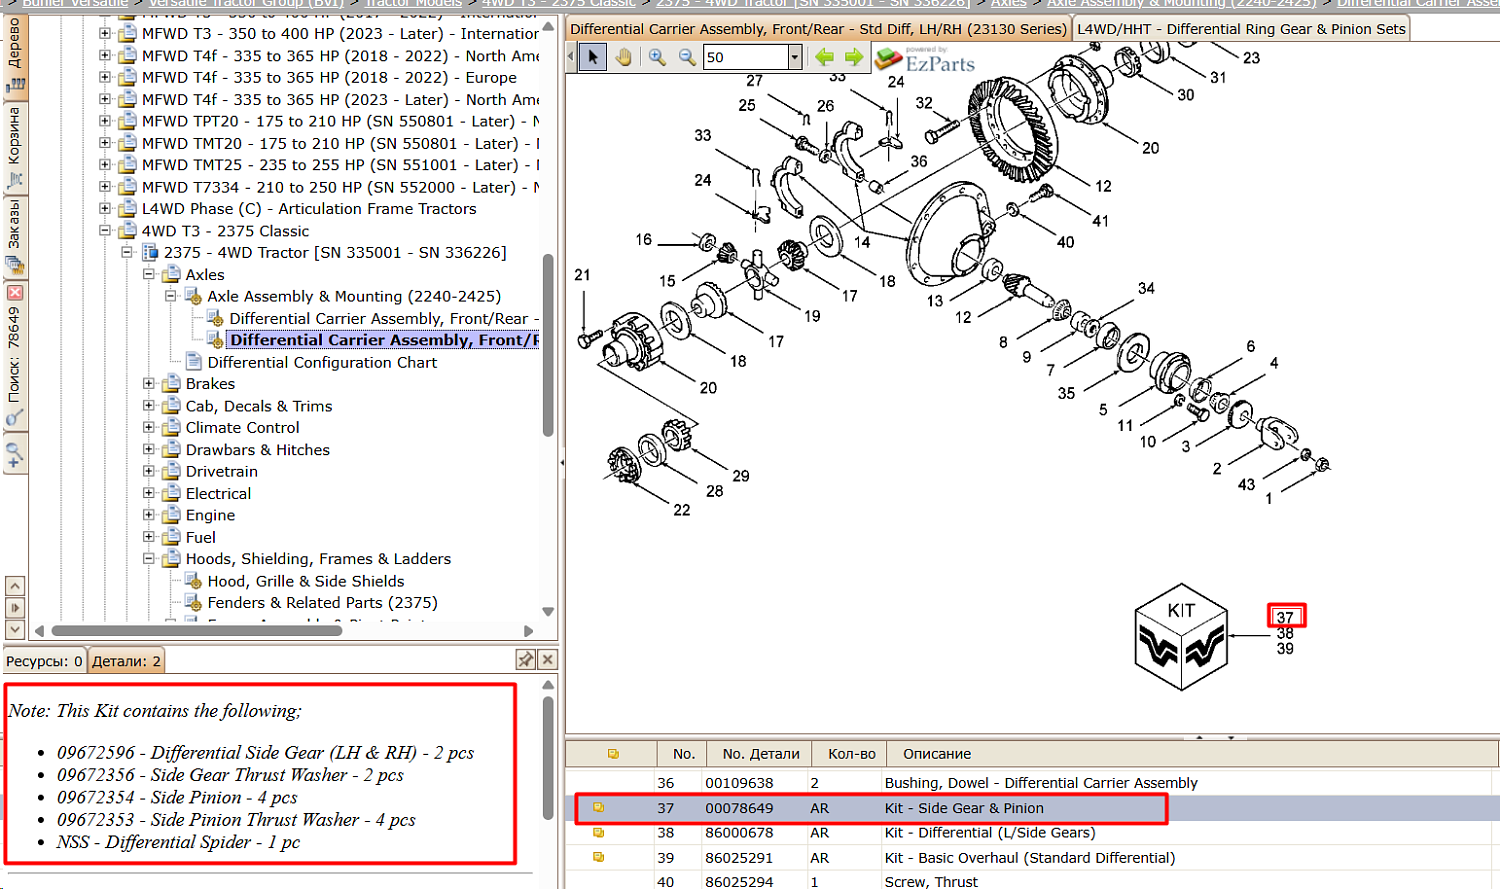Expand the Climate Control node
Screen dimensions: 1500x889
point(149,428)
